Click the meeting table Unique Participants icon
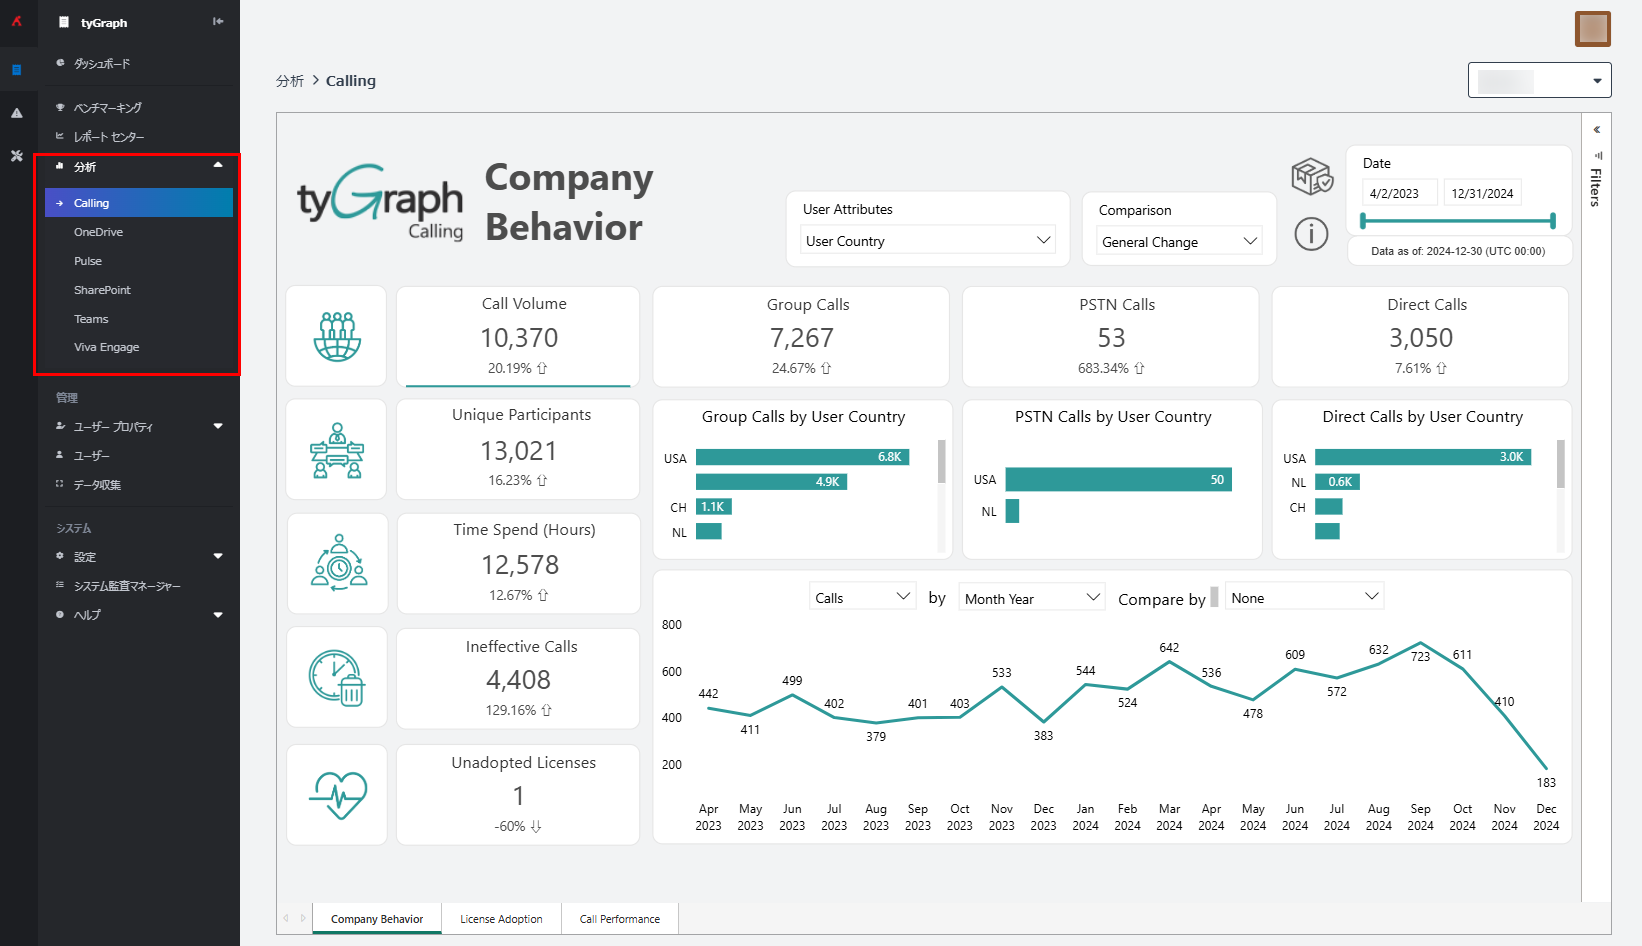Screen dimensions: 1642x946 click(x=337, y=450)
